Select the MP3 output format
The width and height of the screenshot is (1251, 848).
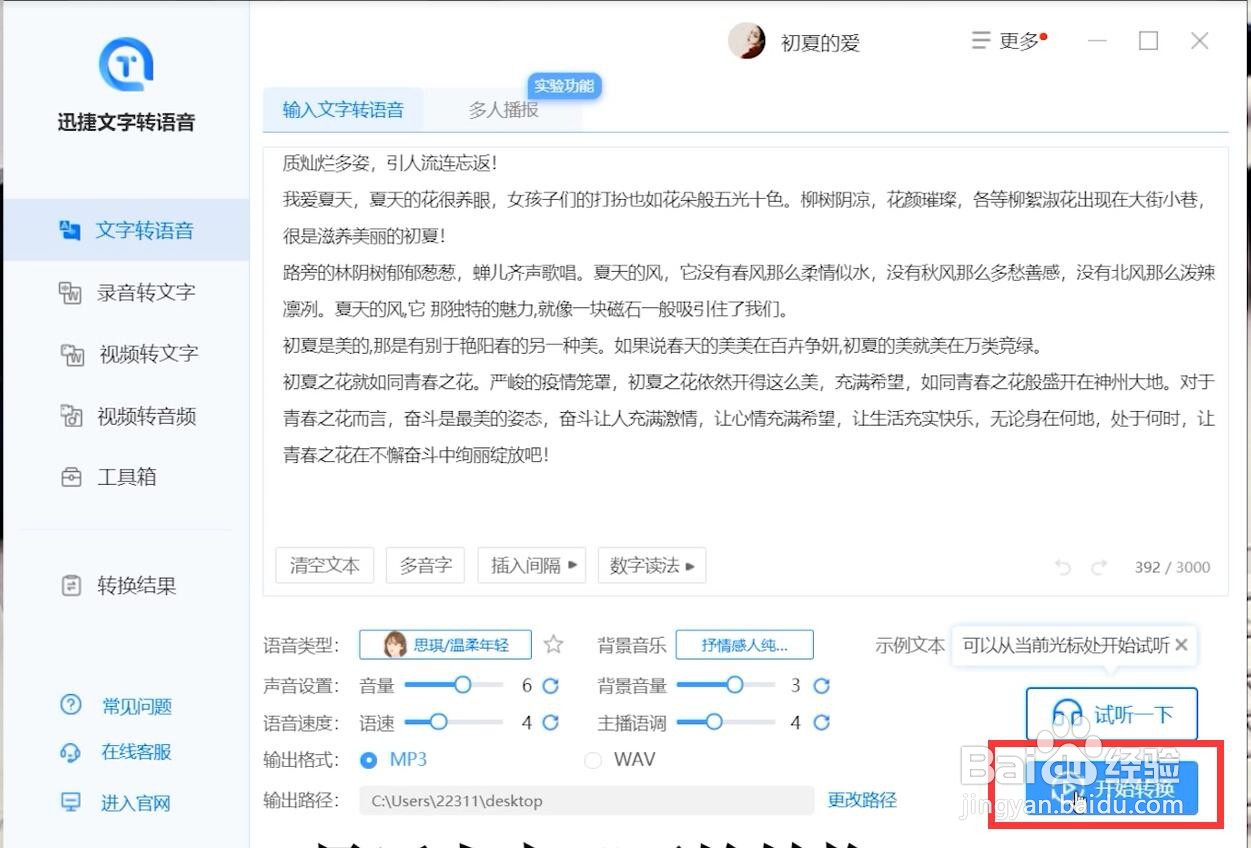[x=394, y=760]
